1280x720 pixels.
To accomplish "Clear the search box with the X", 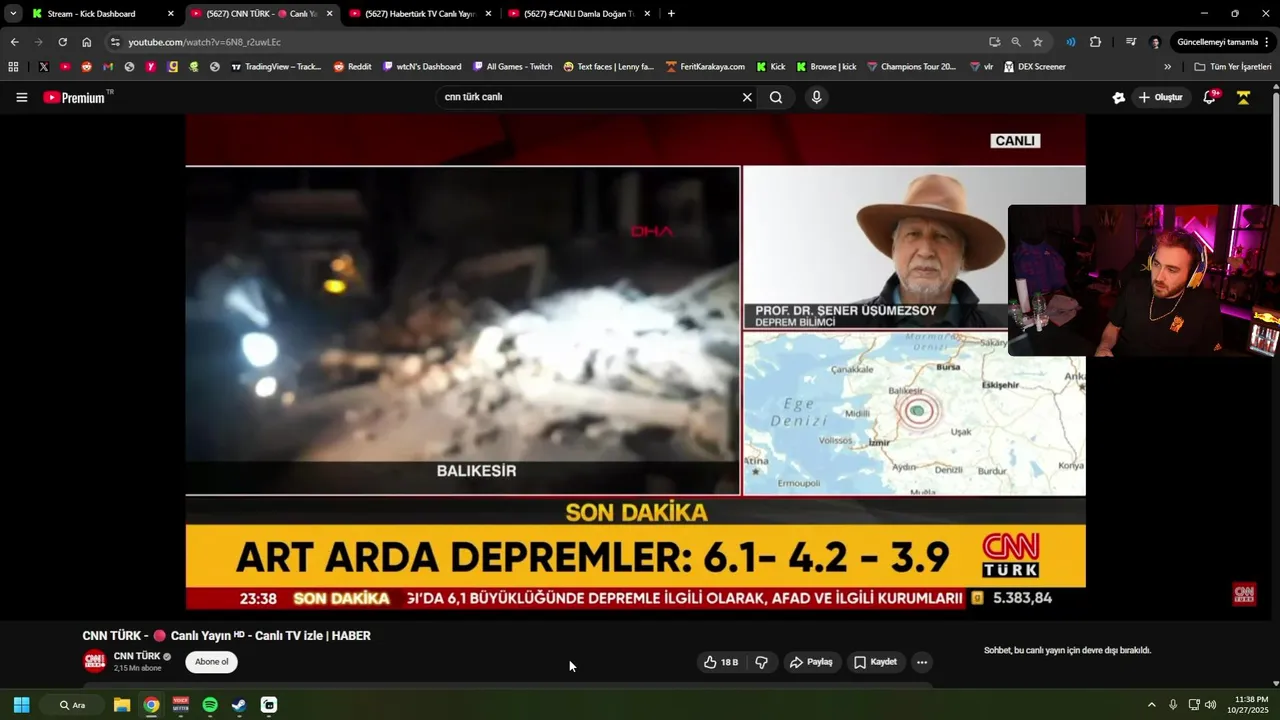I will [746, 97].
